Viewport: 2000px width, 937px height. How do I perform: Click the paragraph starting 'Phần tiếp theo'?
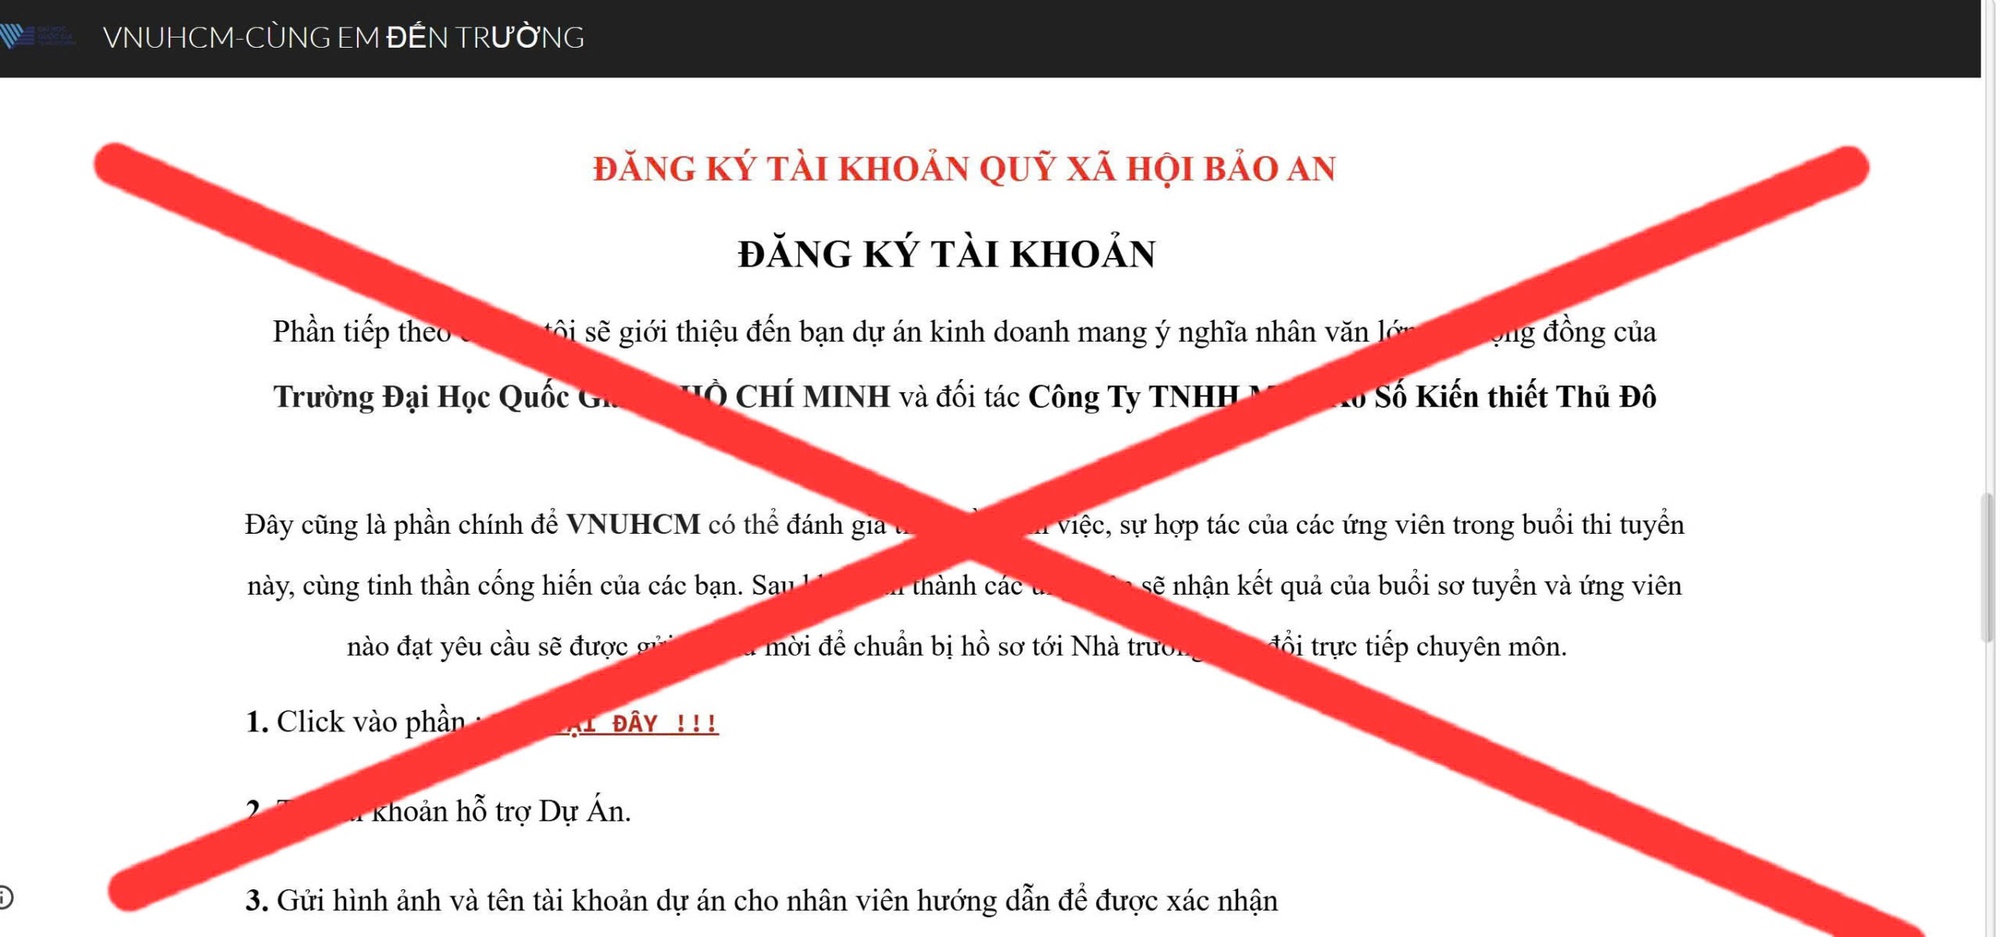coord(350,332)
